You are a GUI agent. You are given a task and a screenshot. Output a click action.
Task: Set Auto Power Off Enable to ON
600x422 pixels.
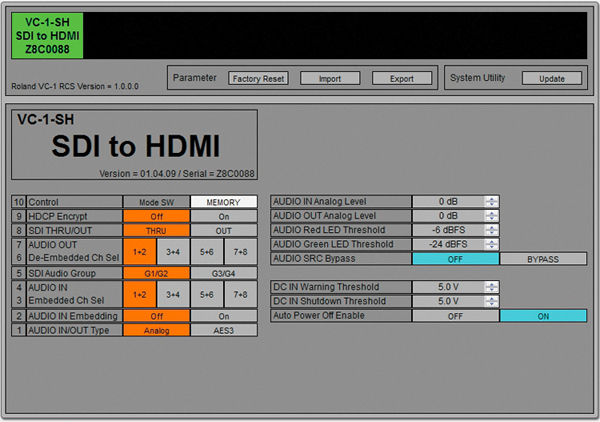543,316
